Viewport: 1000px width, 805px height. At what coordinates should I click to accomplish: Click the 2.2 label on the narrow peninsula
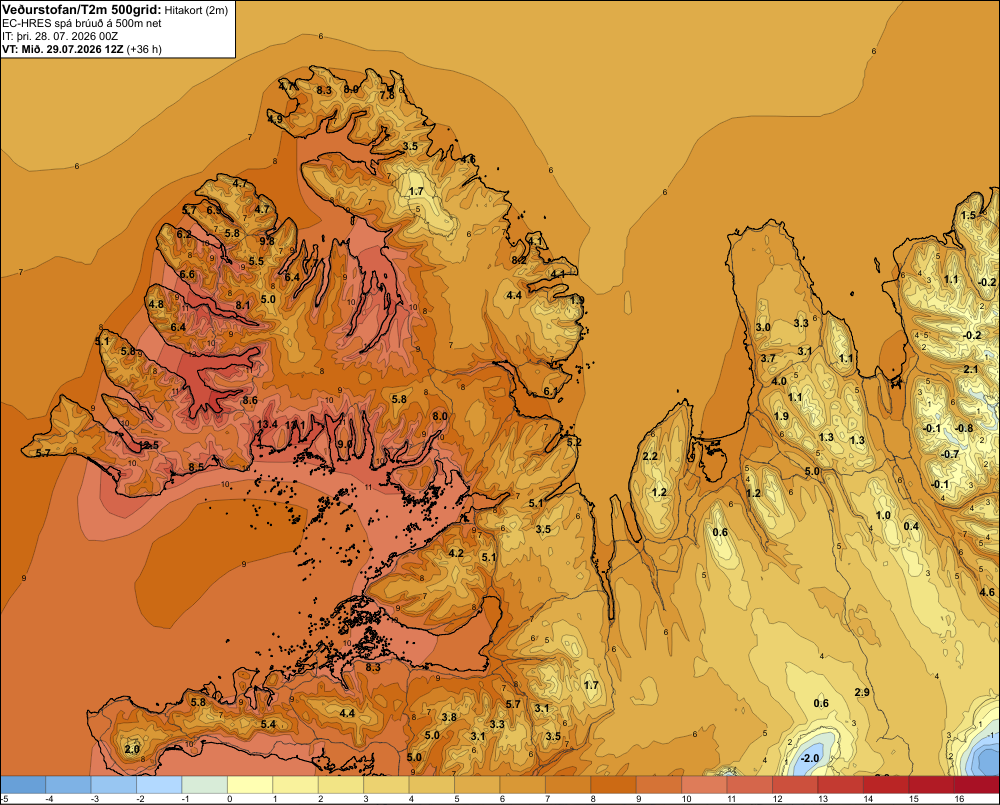[x=650, y=456]
